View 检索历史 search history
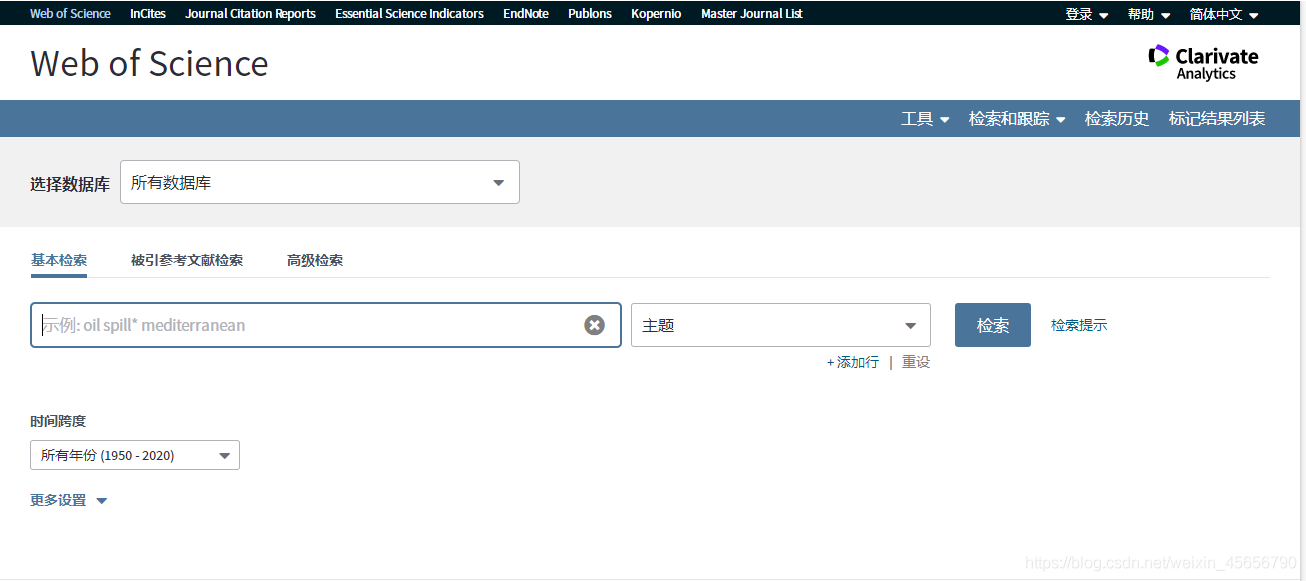Screen dimensions: 1306x581 (x=1117, y=119)
